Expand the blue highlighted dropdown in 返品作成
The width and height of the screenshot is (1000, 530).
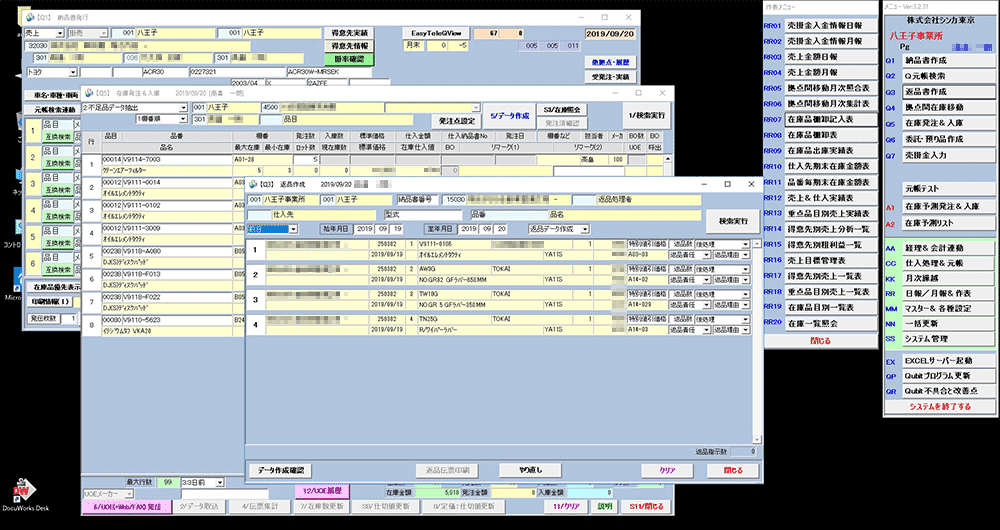[x=293, y=229]
